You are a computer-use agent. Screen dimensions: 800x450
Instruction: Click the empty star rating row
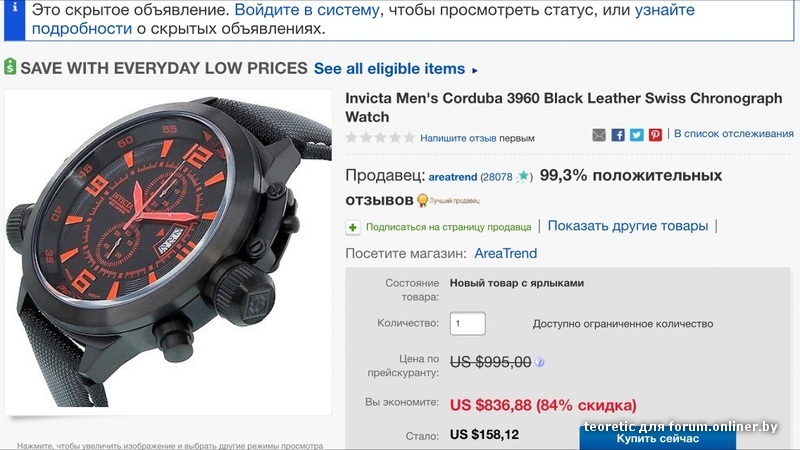pos(380,137)
